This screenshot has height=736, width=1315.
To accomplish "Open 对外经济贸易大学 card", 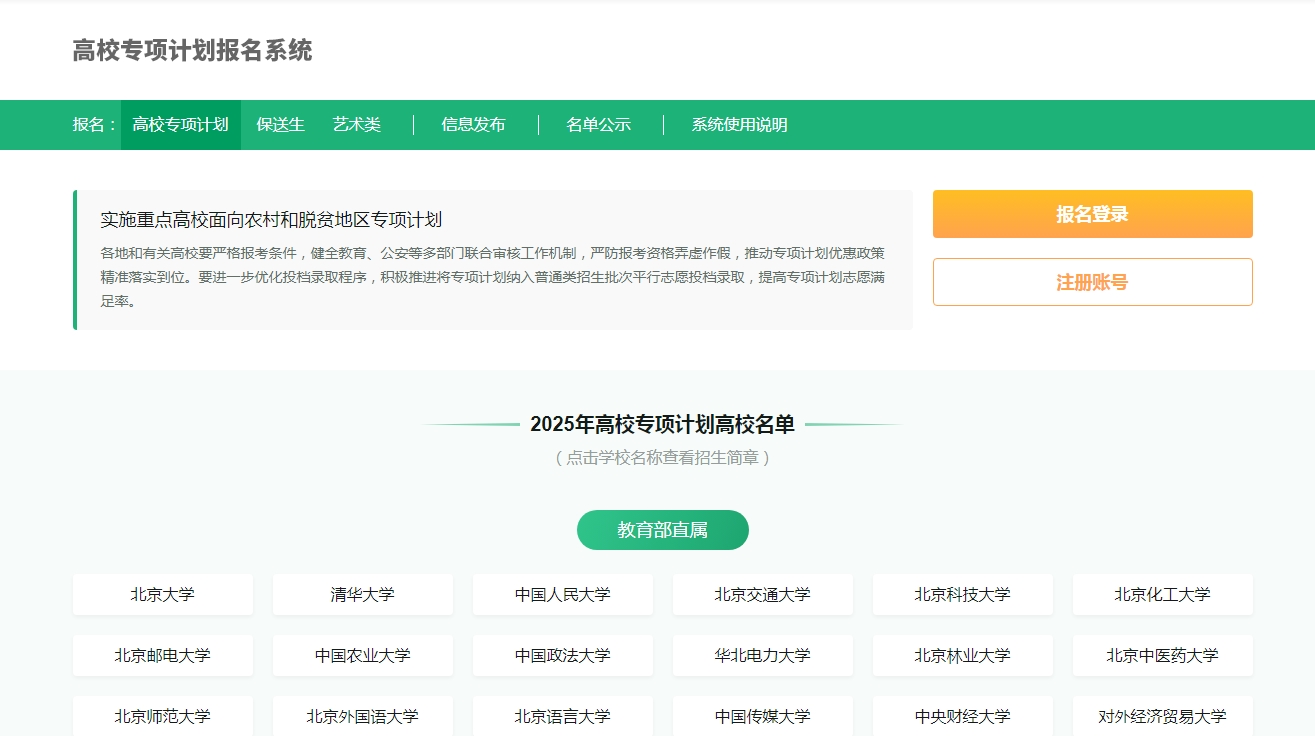I will click(1163, 716).
